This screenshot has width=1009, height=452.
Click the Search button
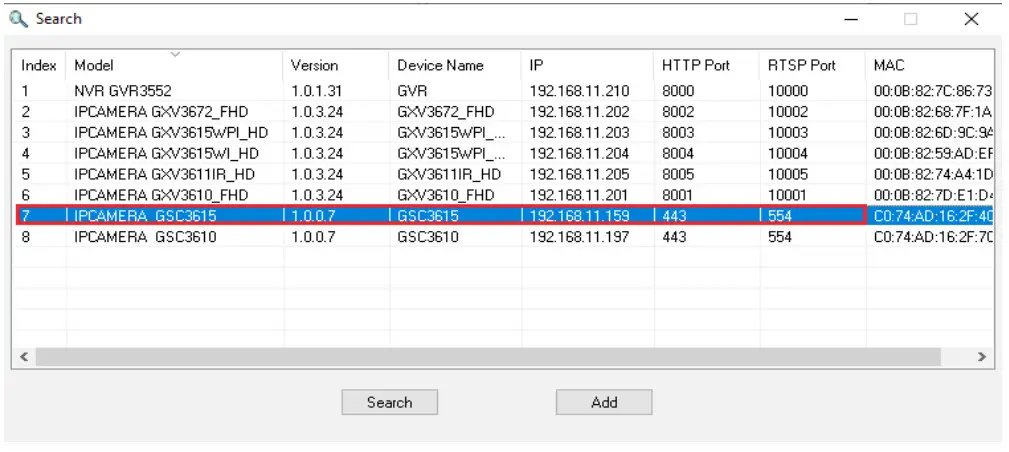(389, 402)
